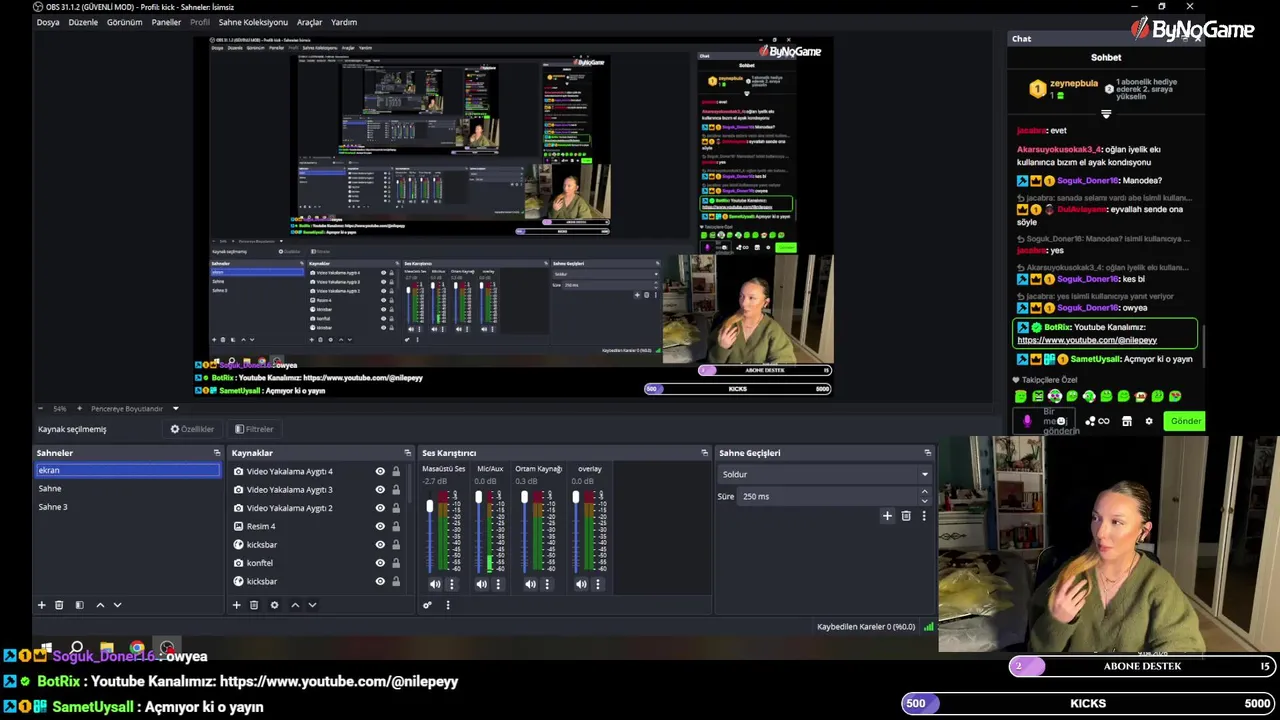This screenshot has height=720, width=1280.
Task: Open the youtube.com/@nilepeyy link in chat
Action: [x=1087, y=340]
